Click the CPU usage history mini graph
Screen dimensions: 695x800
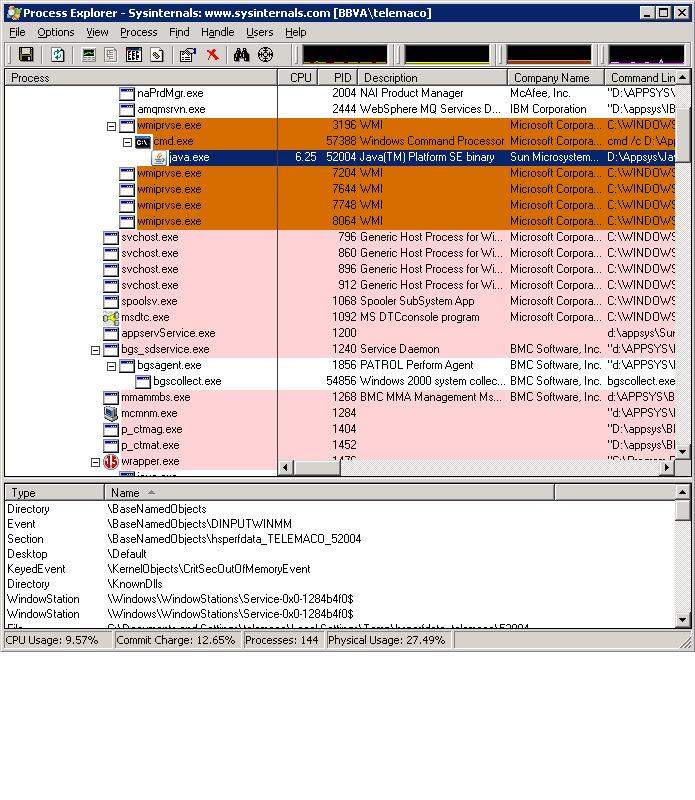coord(345,55)
